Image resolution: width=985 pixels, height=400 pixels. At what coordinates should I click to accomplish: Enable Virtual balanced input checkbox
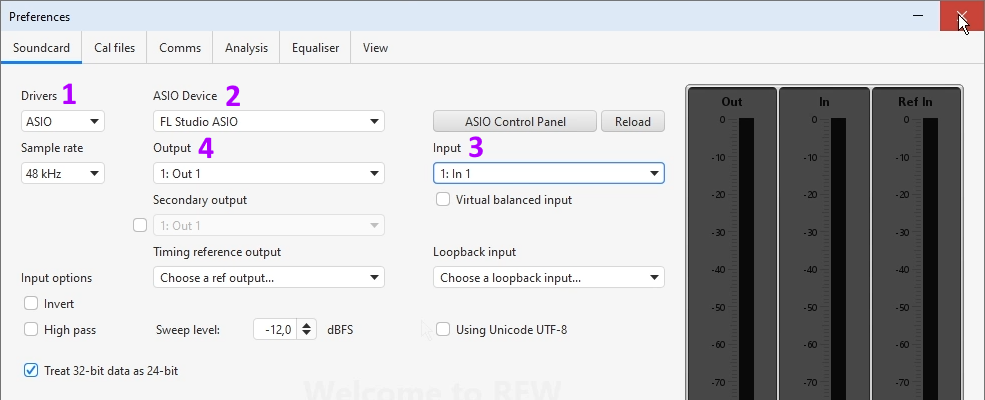coord(443,200)
